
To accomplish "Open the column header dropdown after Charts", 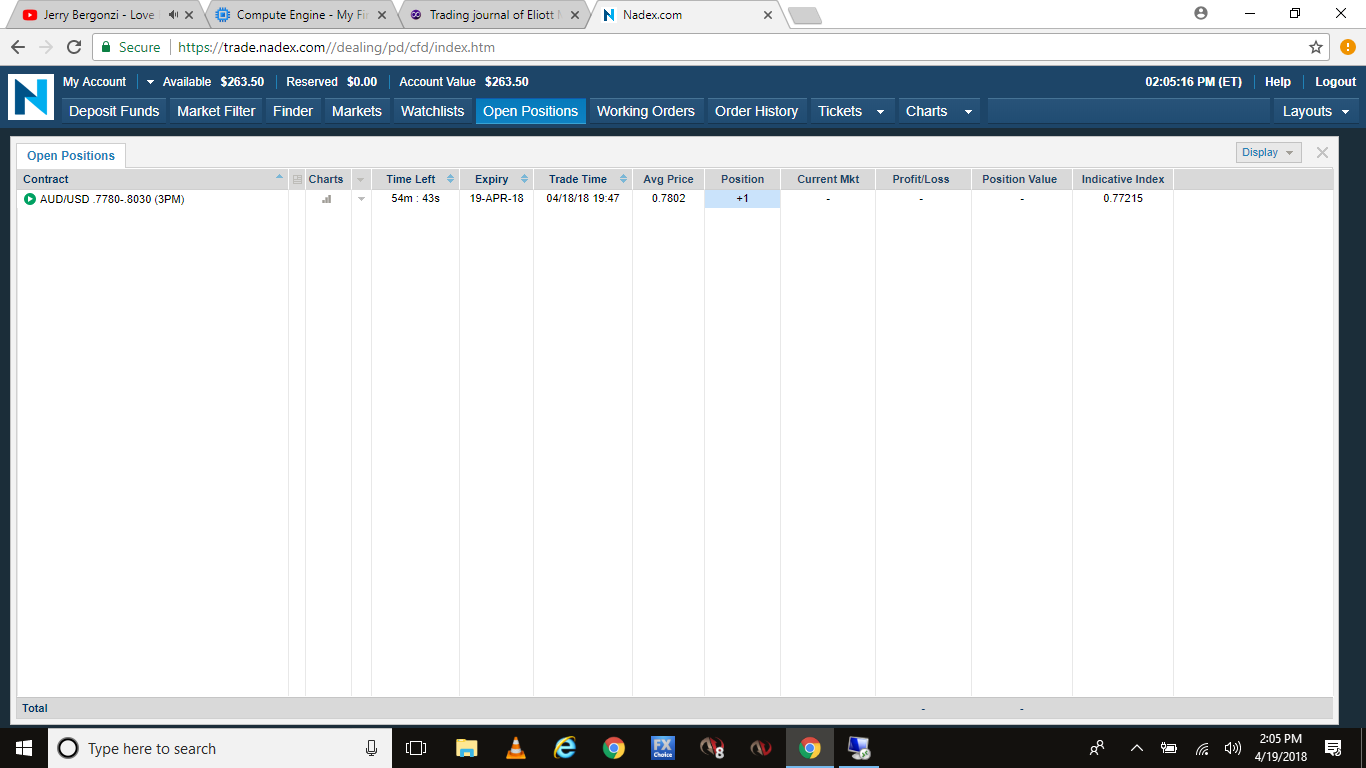I will tap(361, 180).
